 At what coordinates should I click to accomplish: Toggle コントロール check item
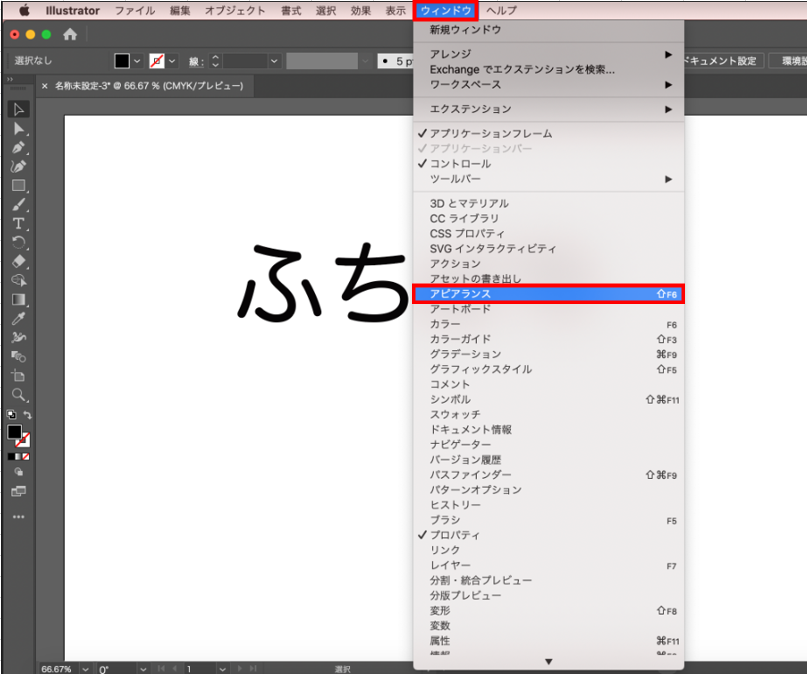coord(549,164)
